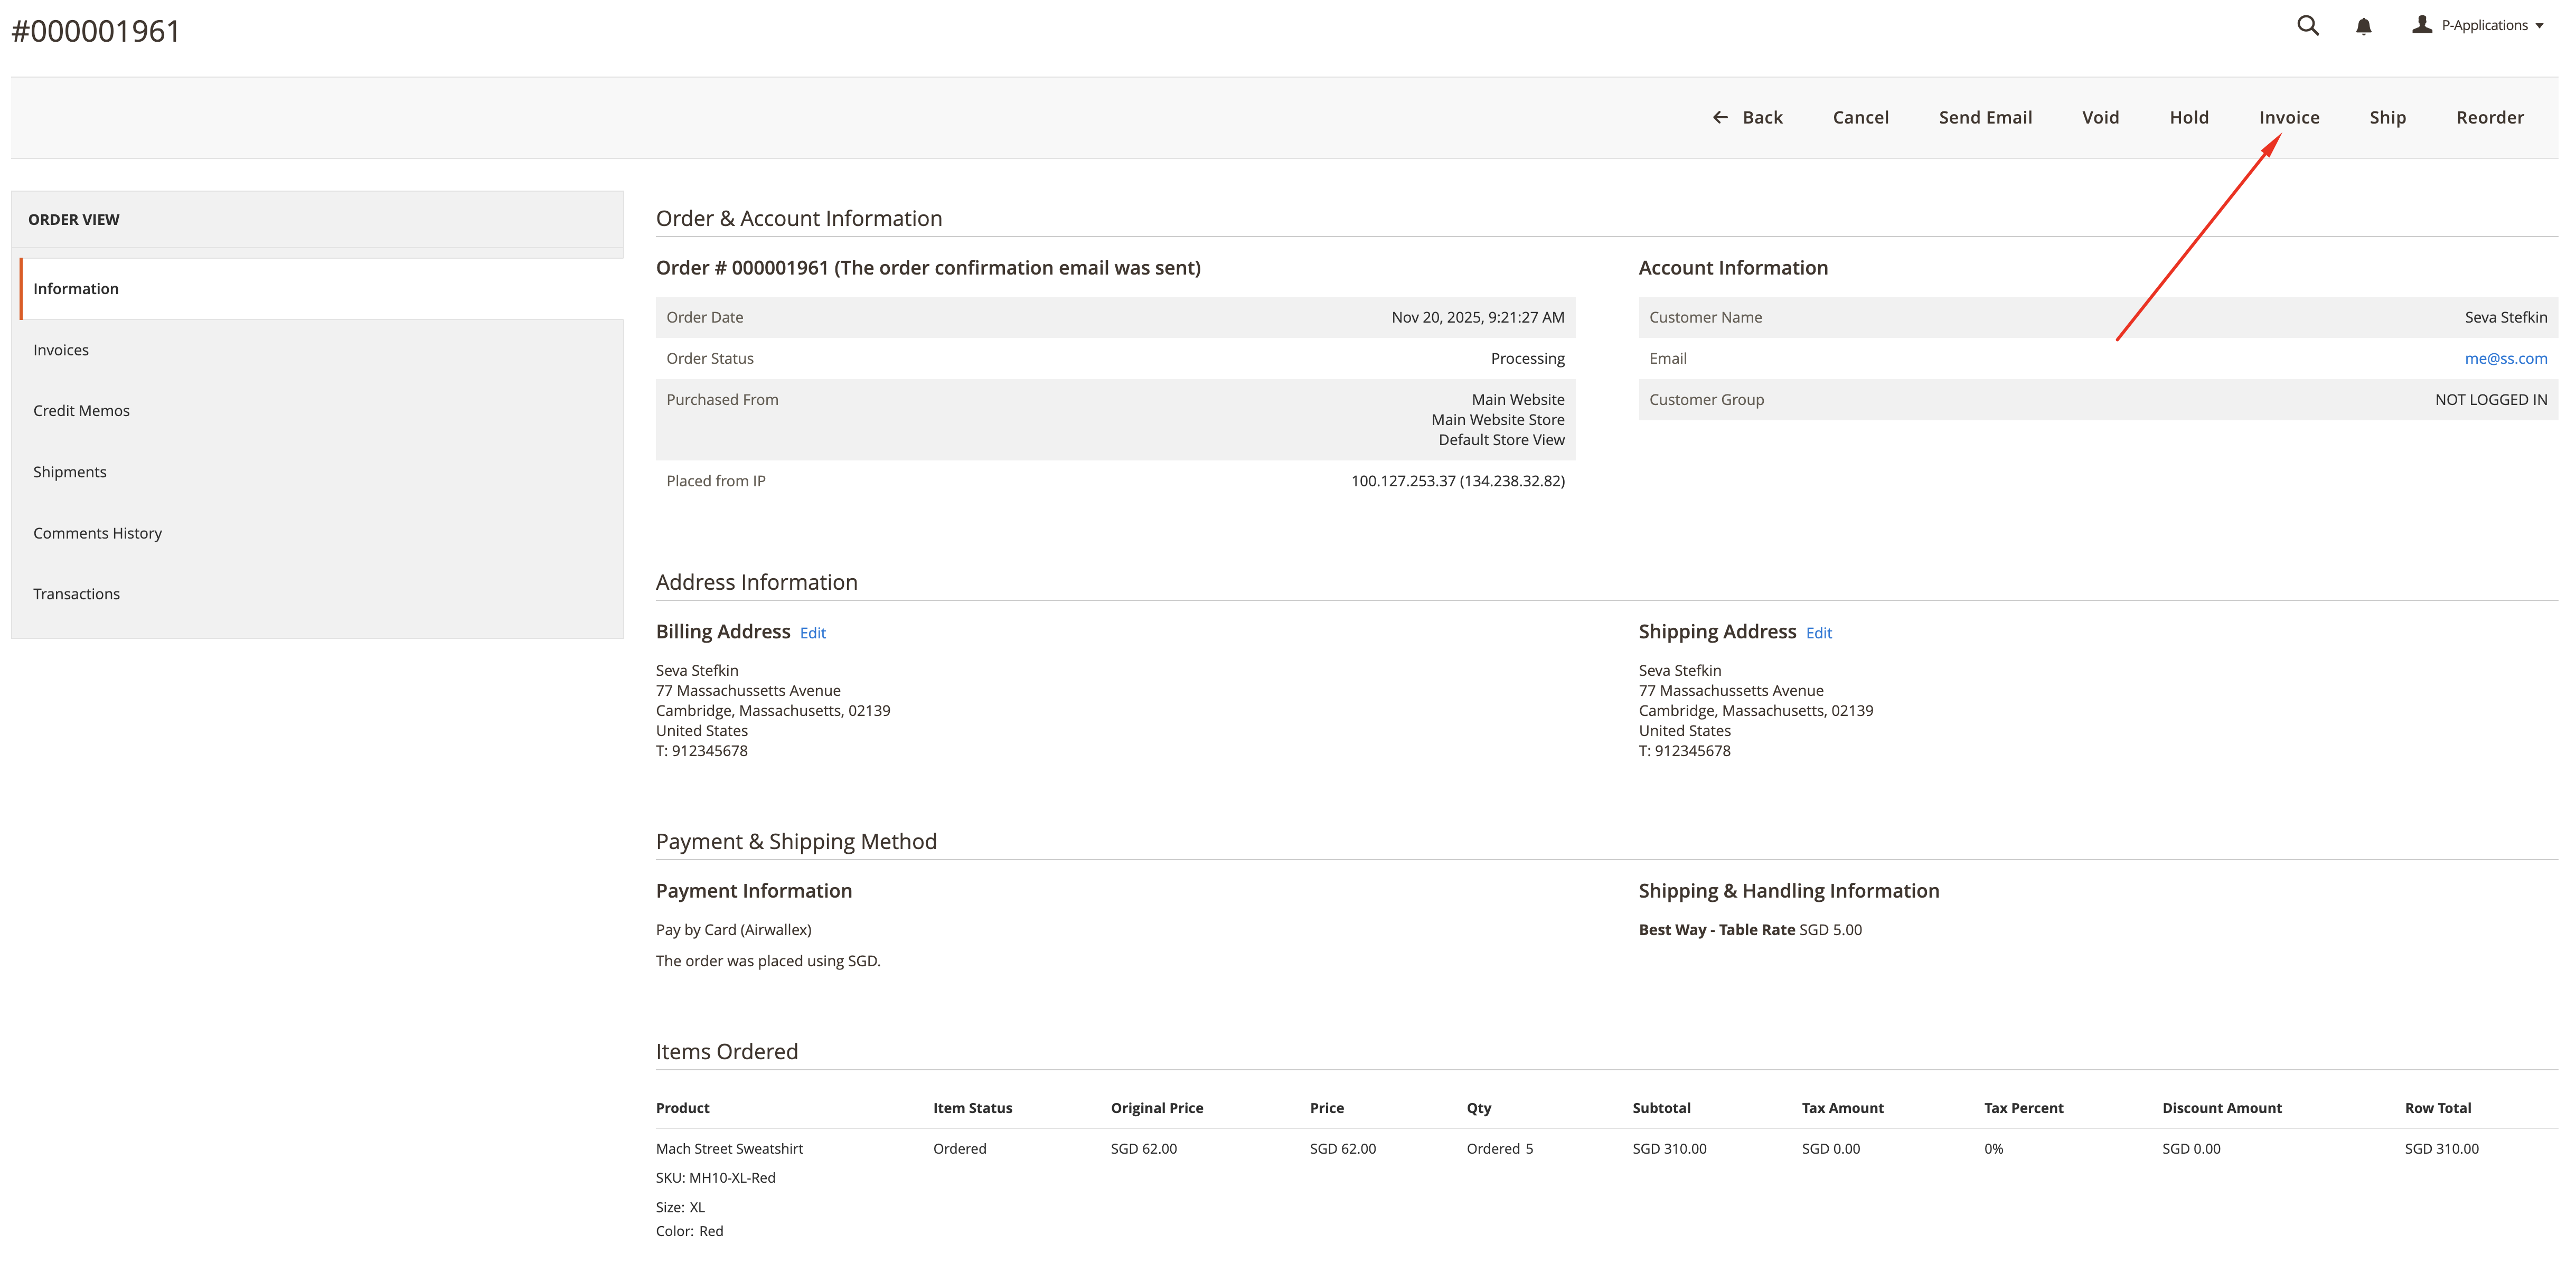Put the order on Hold
The image size is (2576, 1263).
click(x=2189, y=117)
